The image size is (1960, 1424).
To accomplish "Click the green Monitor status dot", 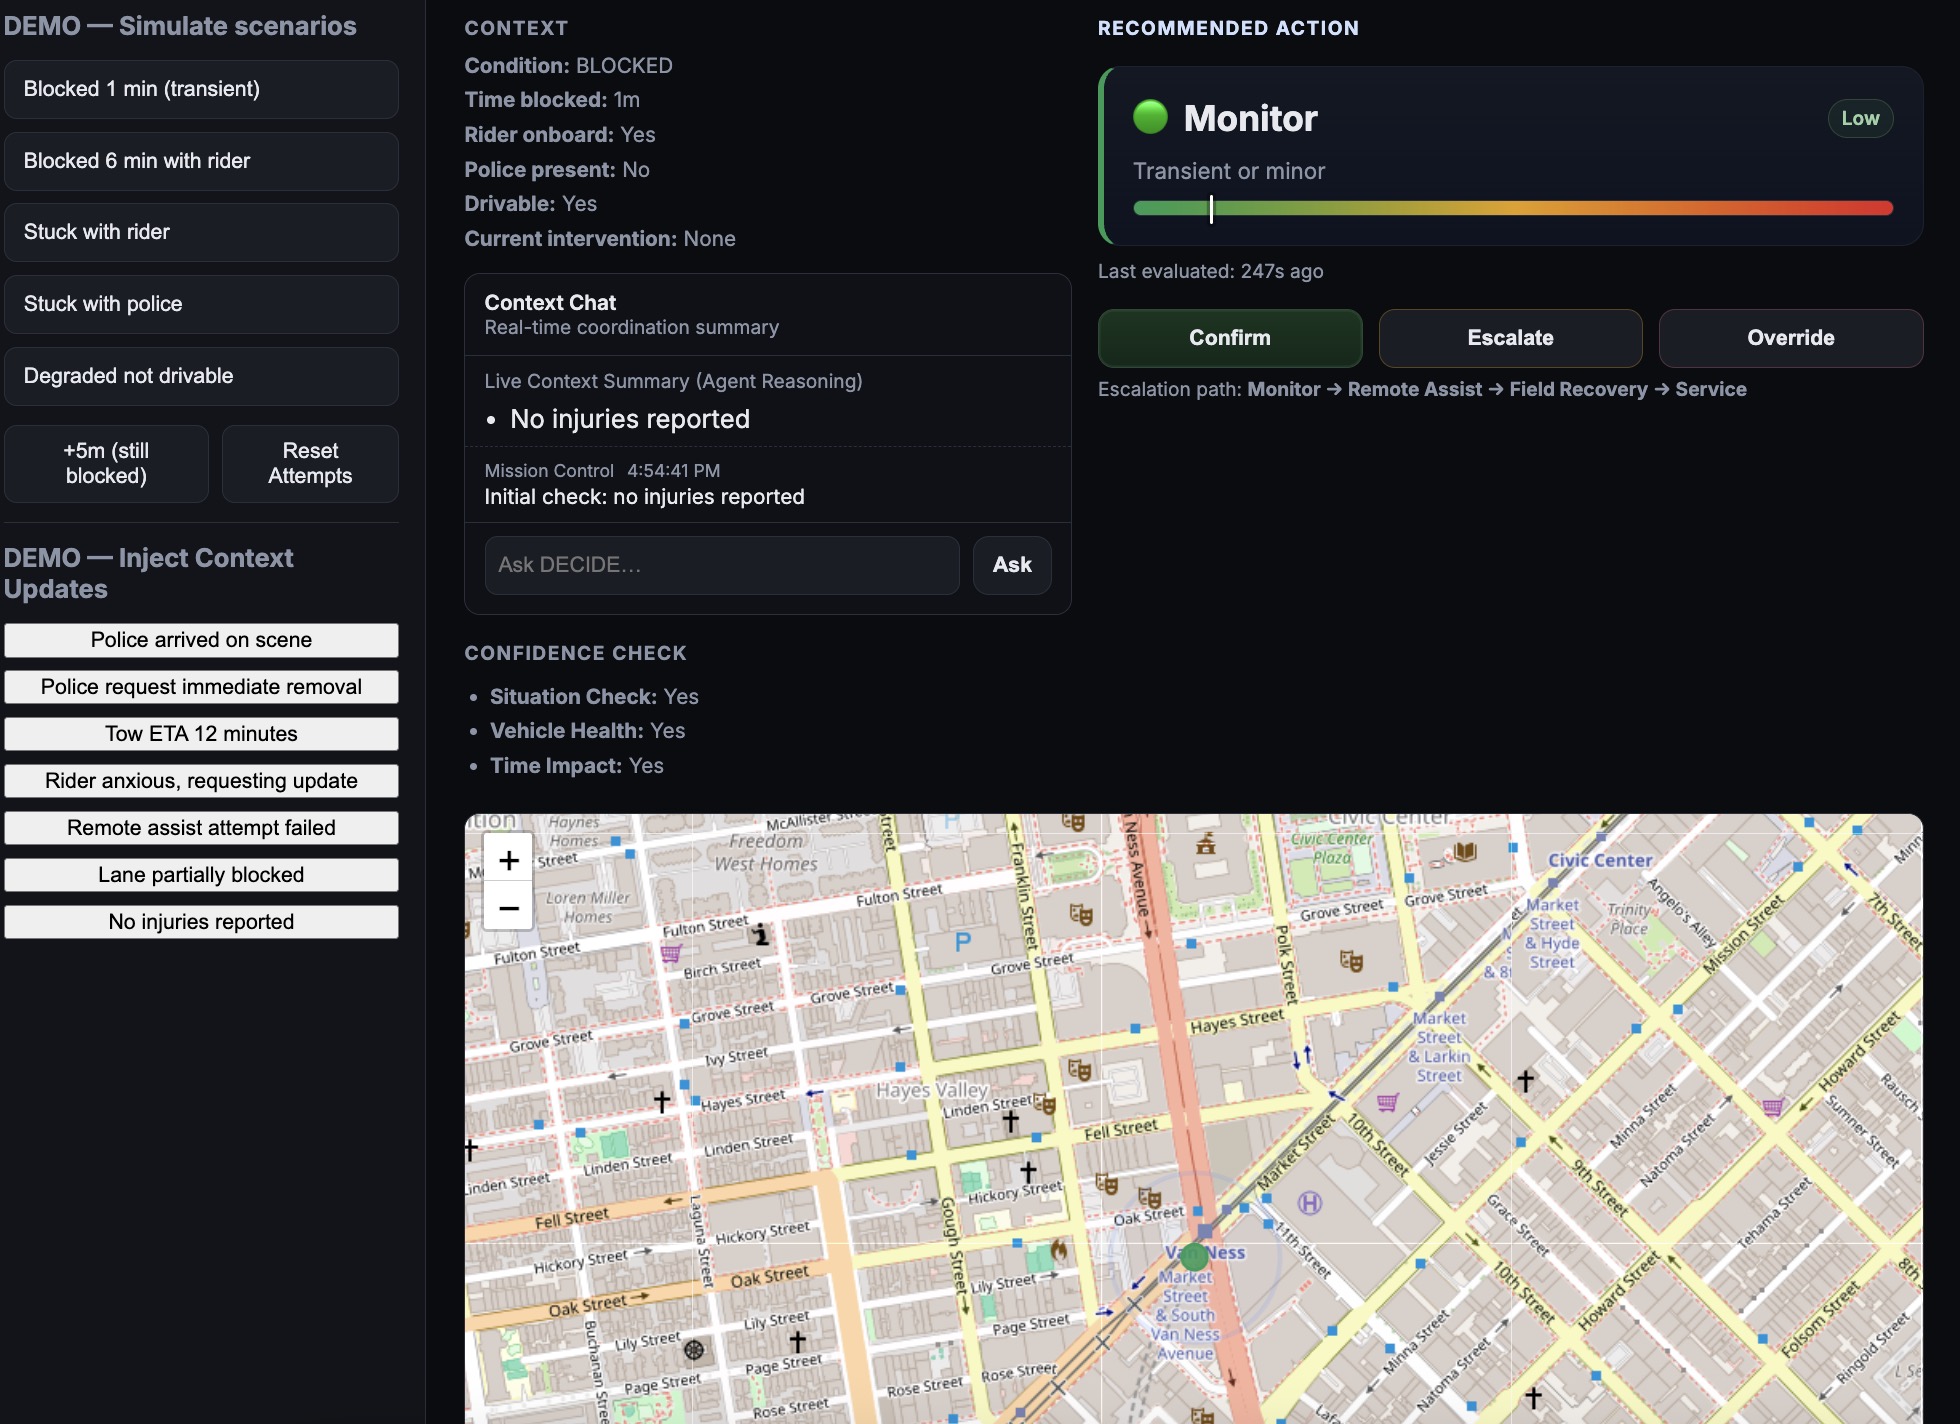I will click(1150, 117).
